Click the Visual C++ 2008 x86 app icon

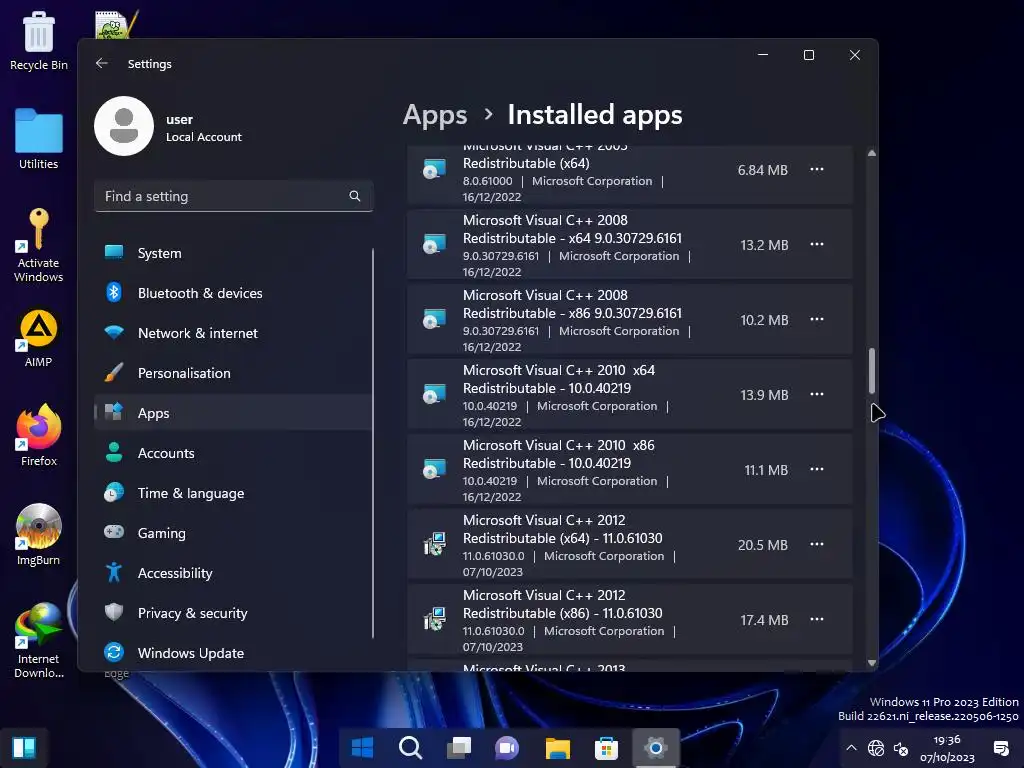(x=434, y=319)
